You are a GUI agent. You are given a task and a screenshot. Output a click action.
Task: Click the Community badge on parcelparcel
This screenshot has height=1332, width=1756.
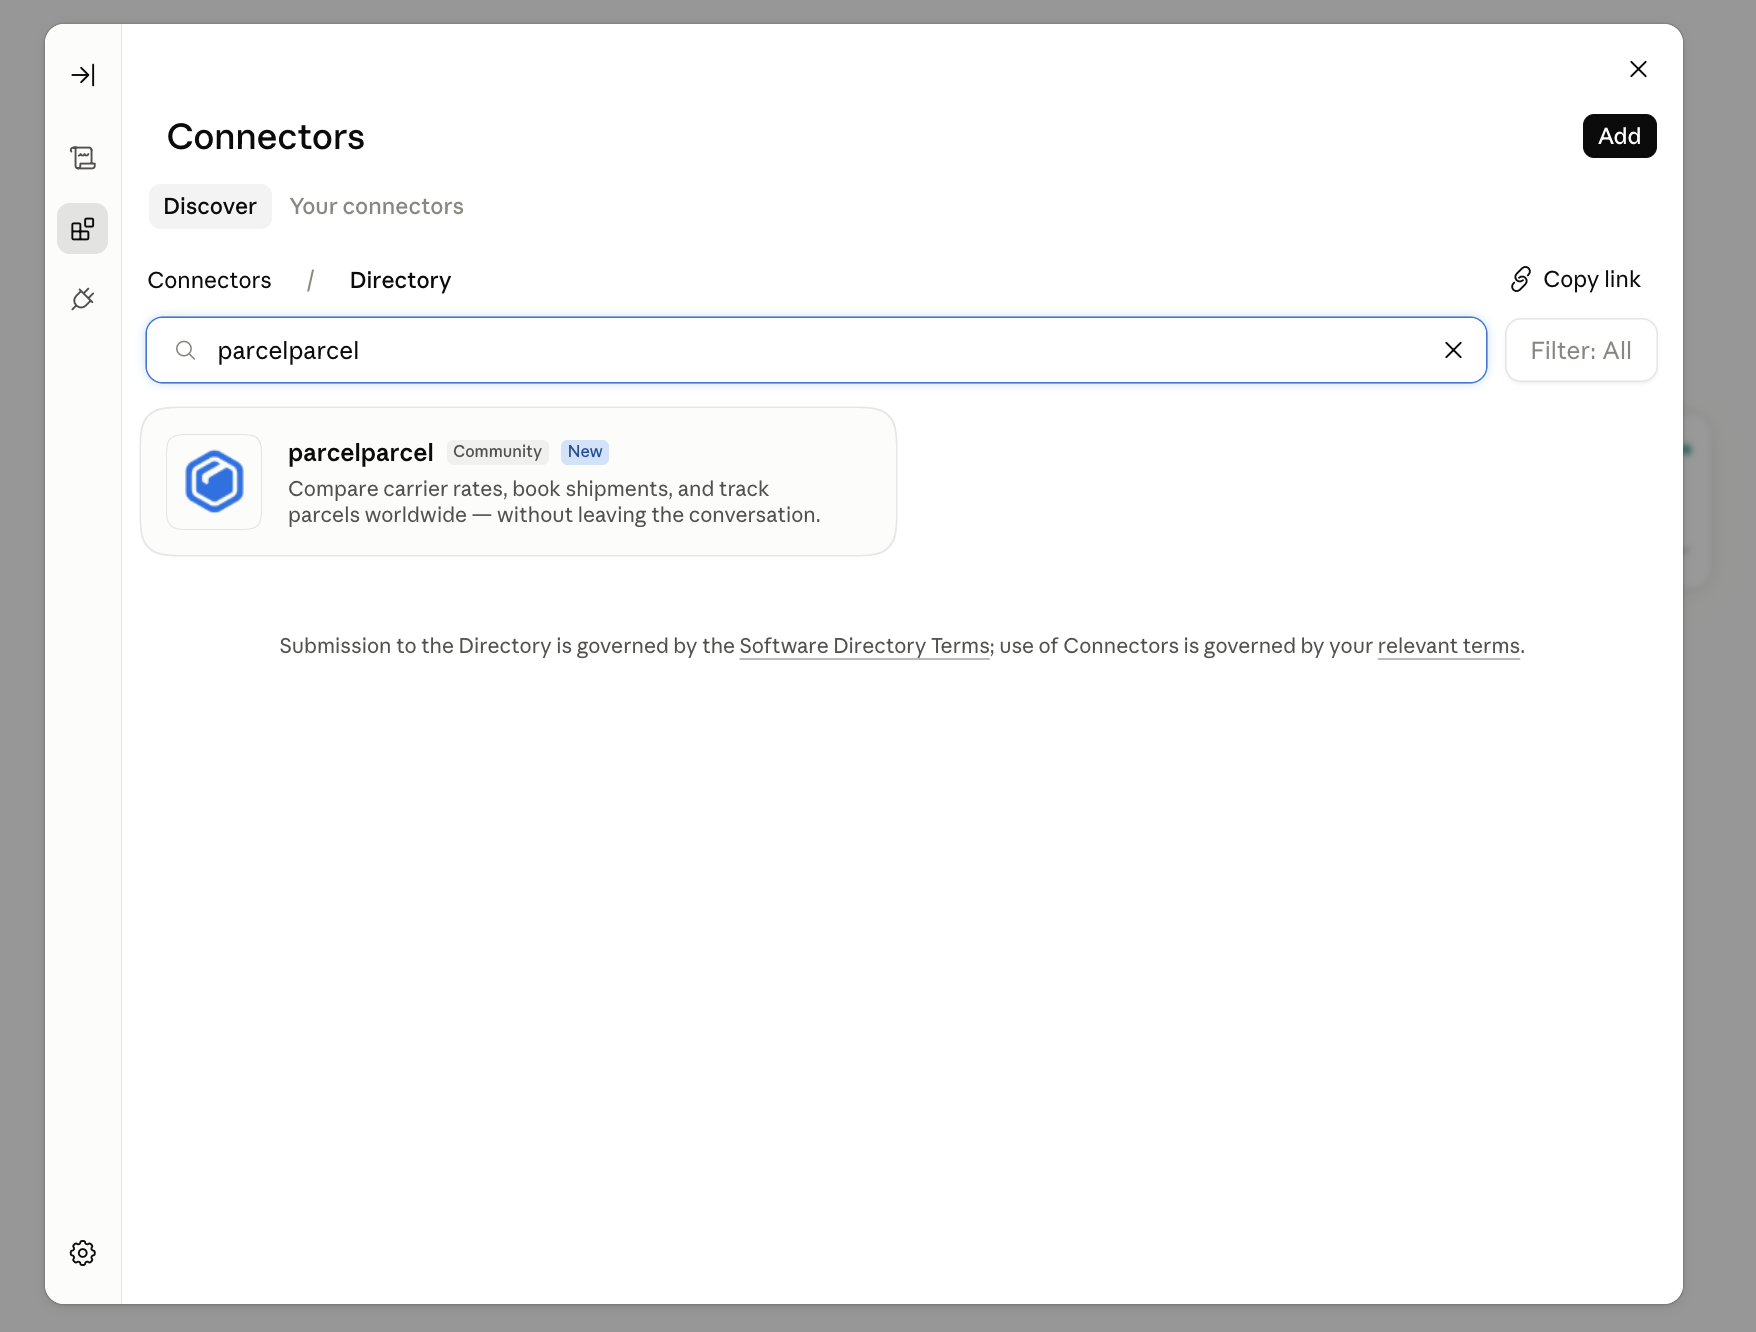(x=497, y=452)
